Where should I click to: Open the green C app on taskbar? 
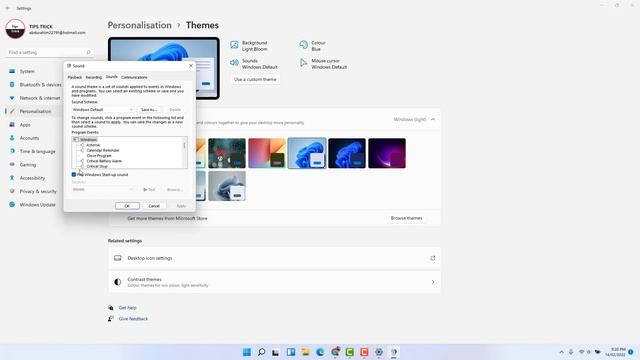click(349, 352)
